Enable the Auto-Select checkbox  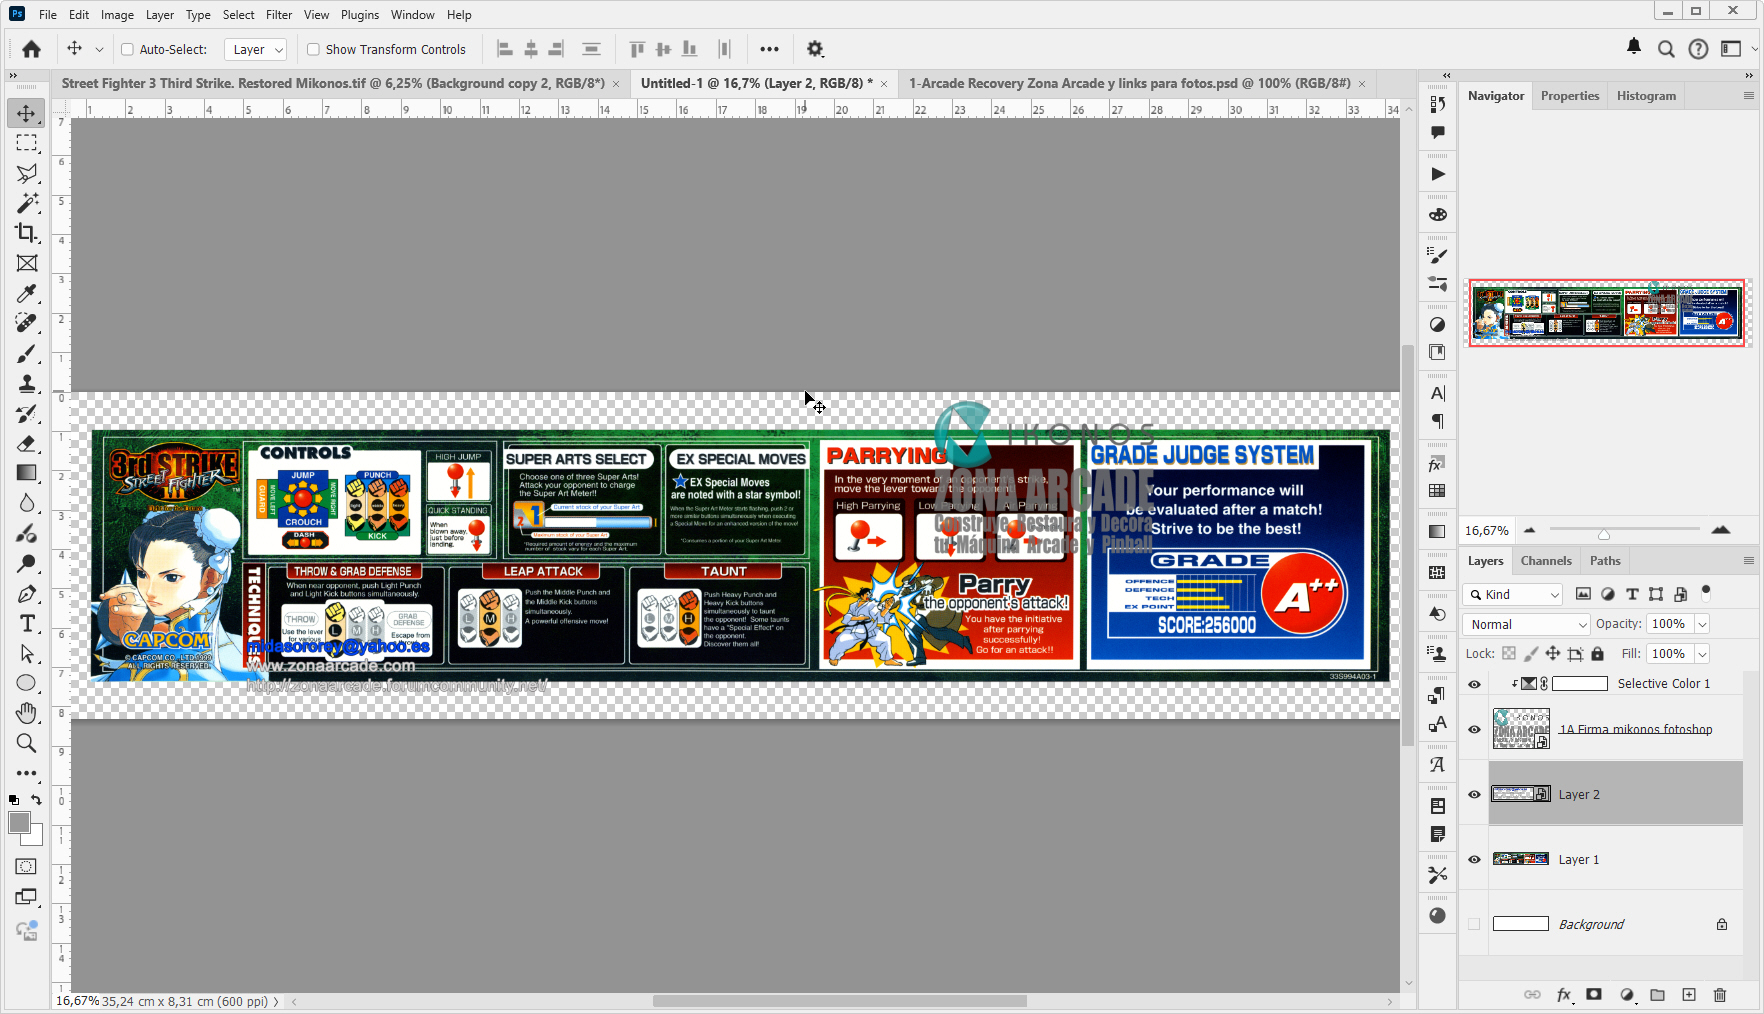point(128,49)
